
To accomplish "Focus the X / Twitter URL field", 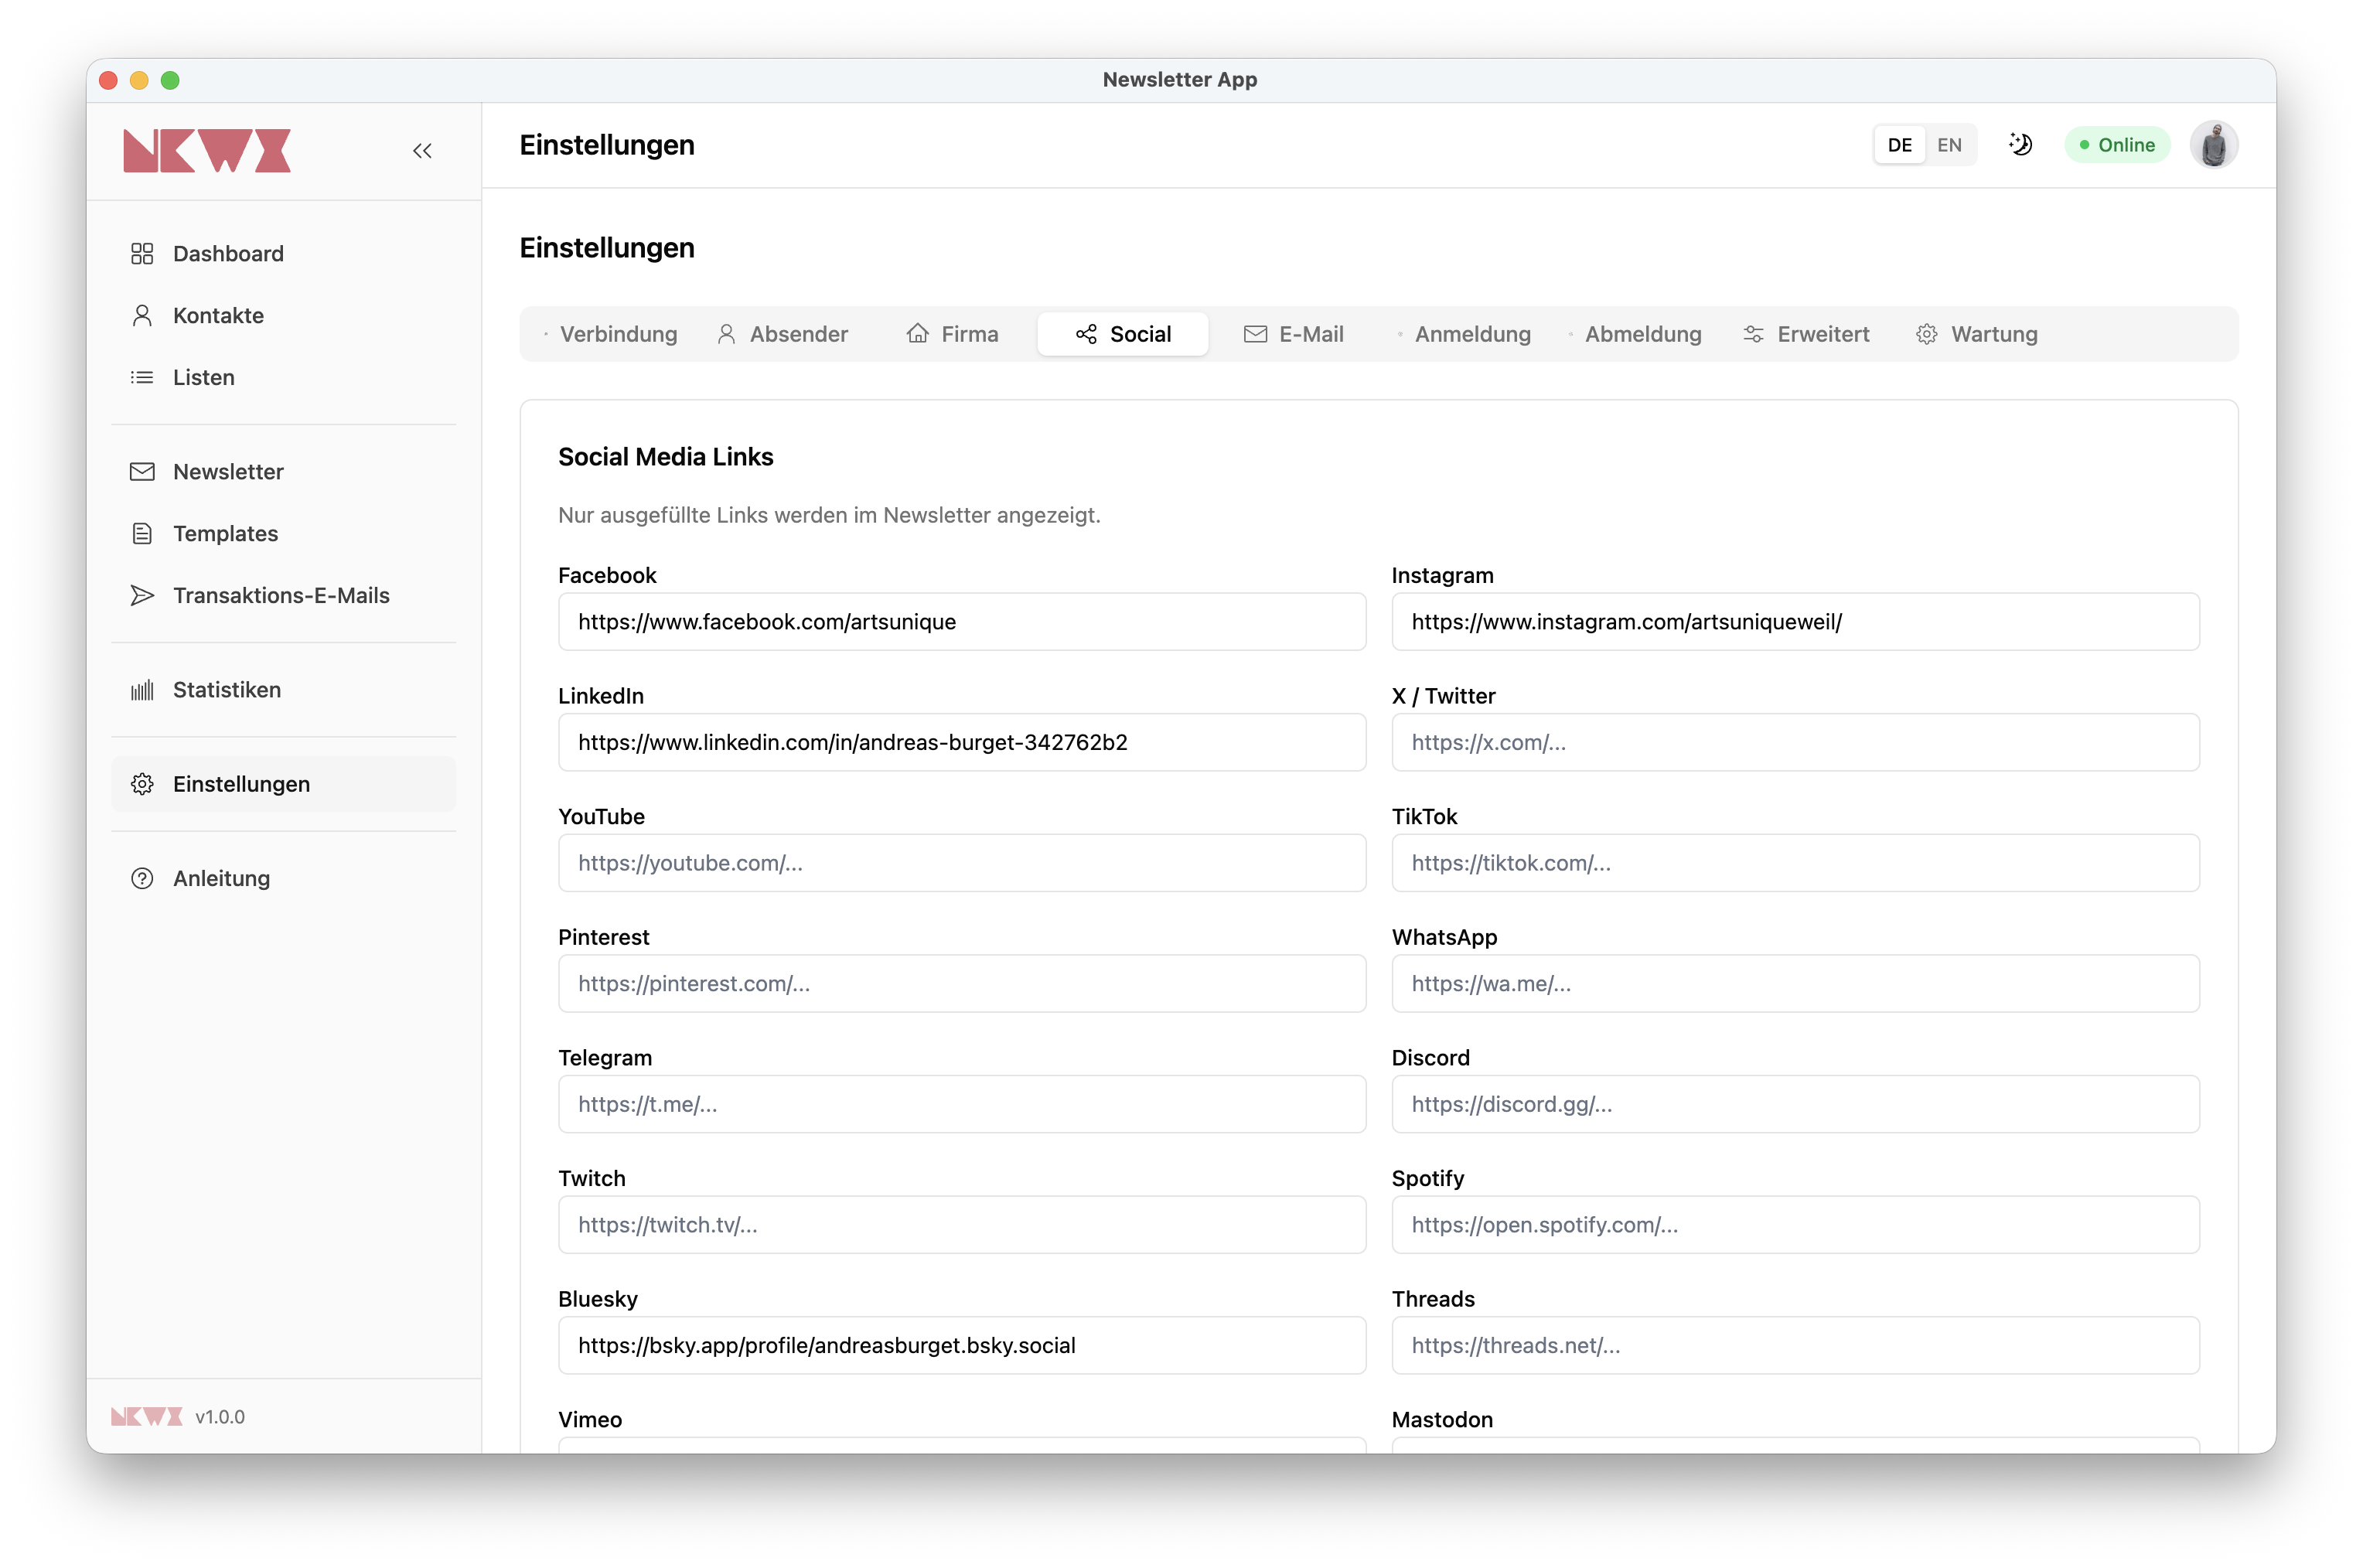I will click(1795, 742).
